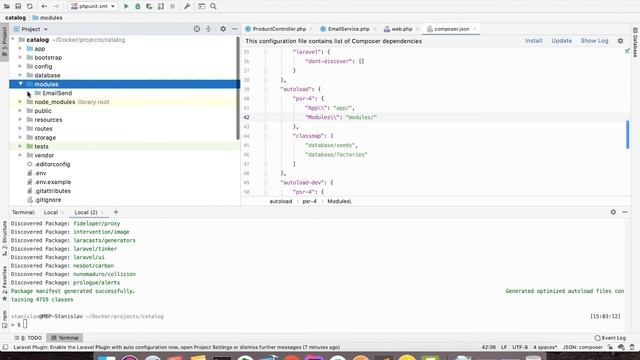
Task: Open the TODO tool window button
Action: click(29, 338)
